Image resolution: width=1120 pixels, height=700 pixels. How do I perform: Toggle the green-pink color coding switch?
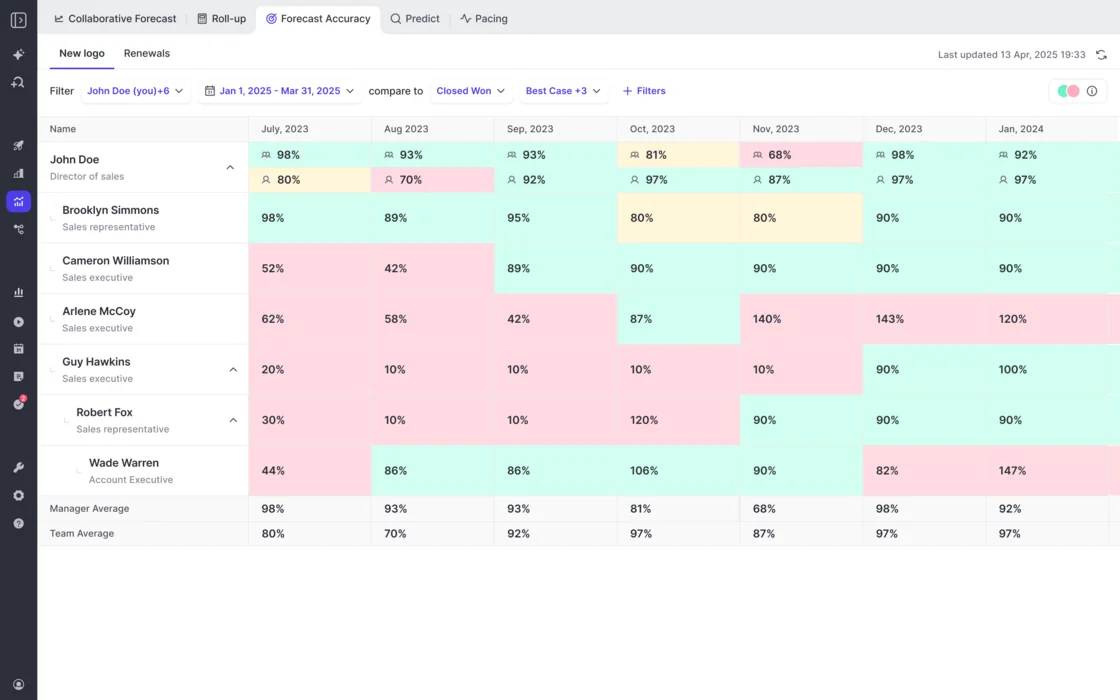tap(1069, 91)
